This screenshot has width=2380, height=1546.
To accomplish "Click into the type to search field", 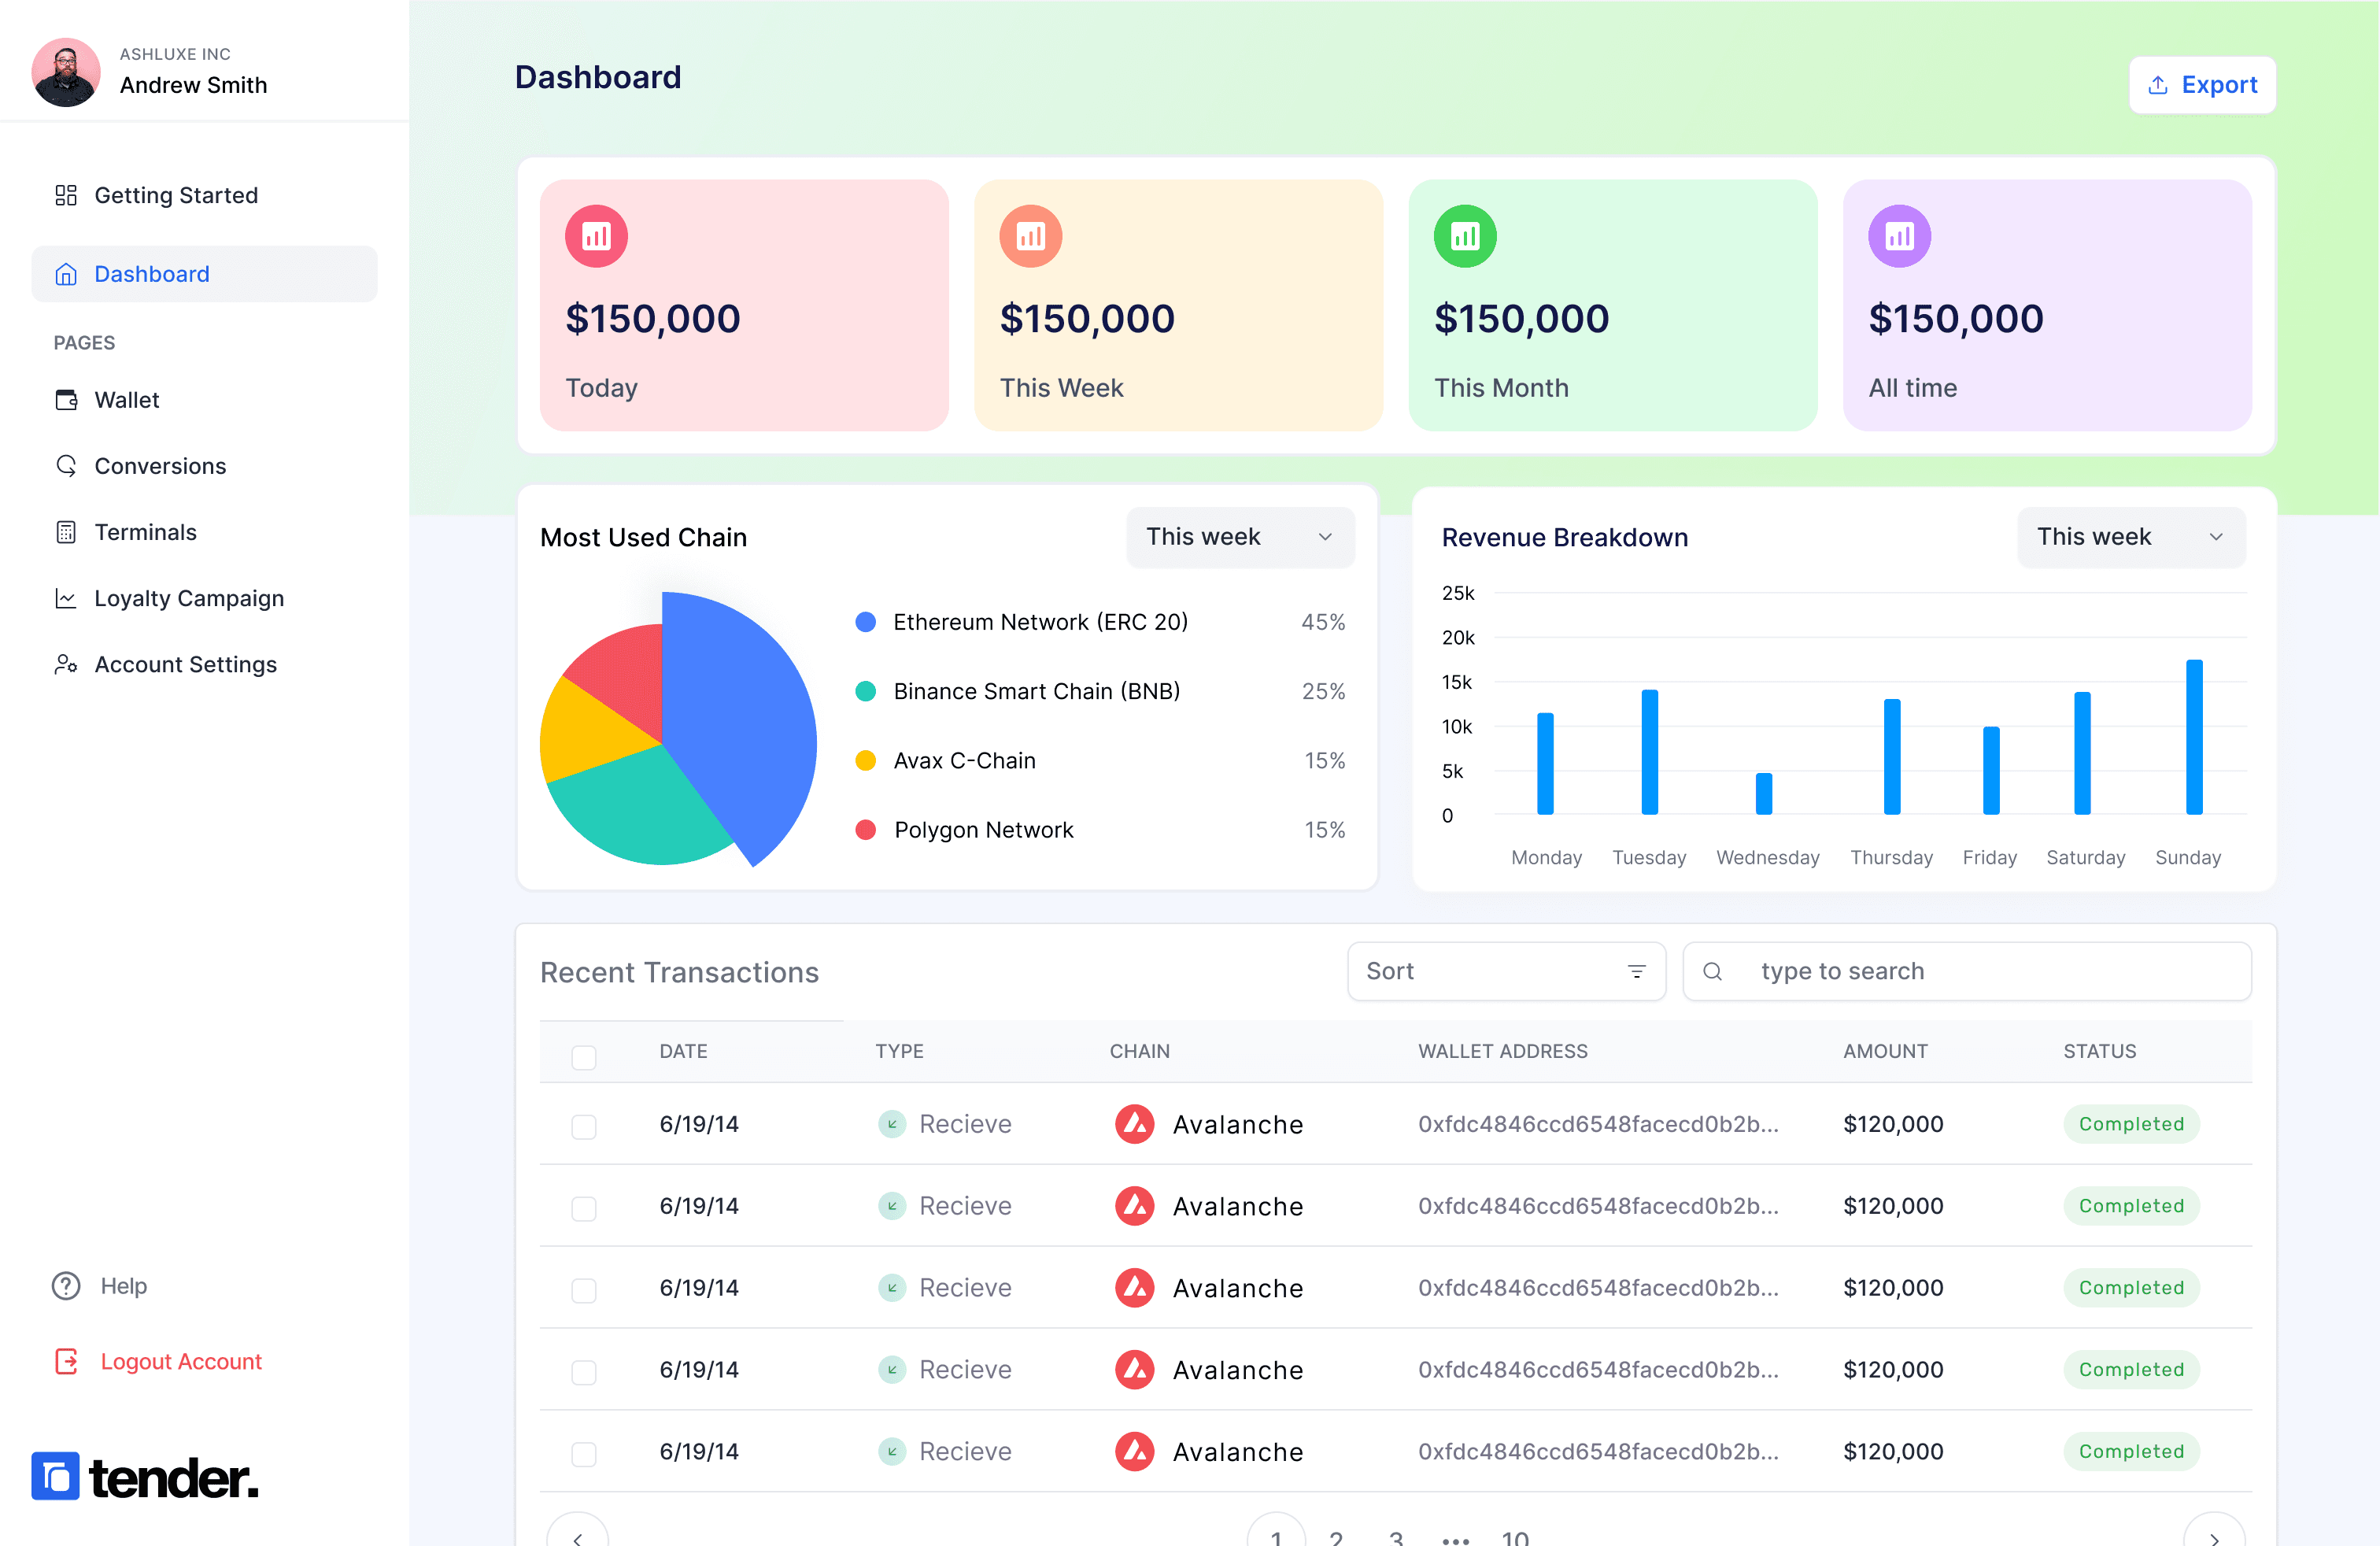I will 1967,971.
